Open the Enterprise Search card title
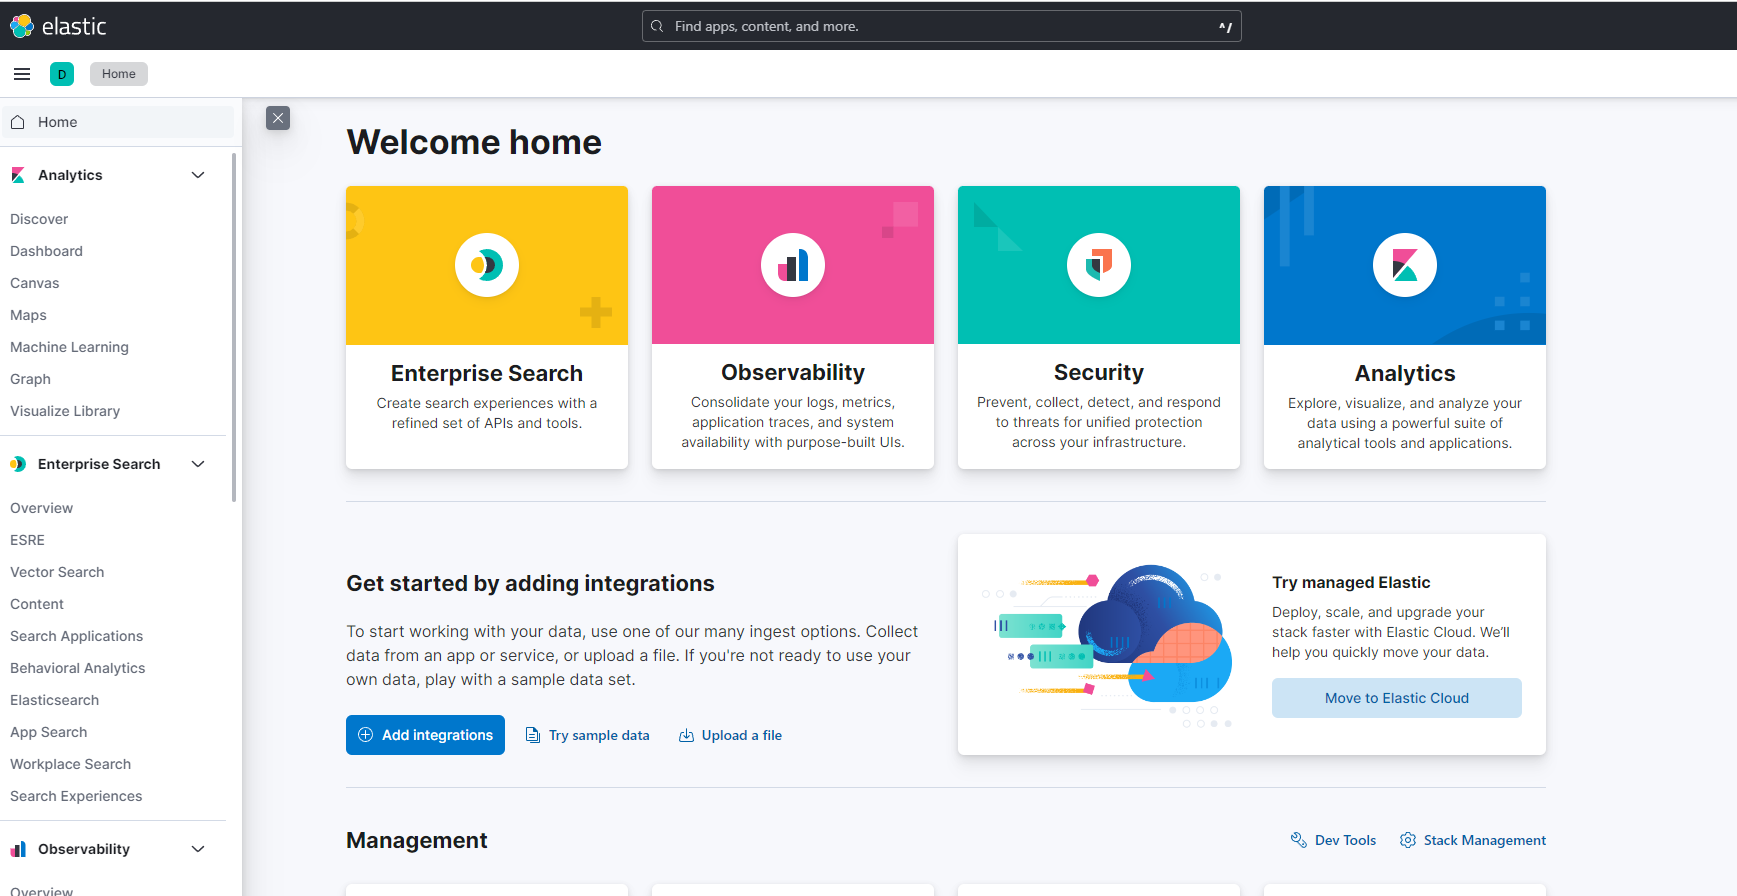Viewport: 1737px width, 896px height. click(x=487, y=373)
